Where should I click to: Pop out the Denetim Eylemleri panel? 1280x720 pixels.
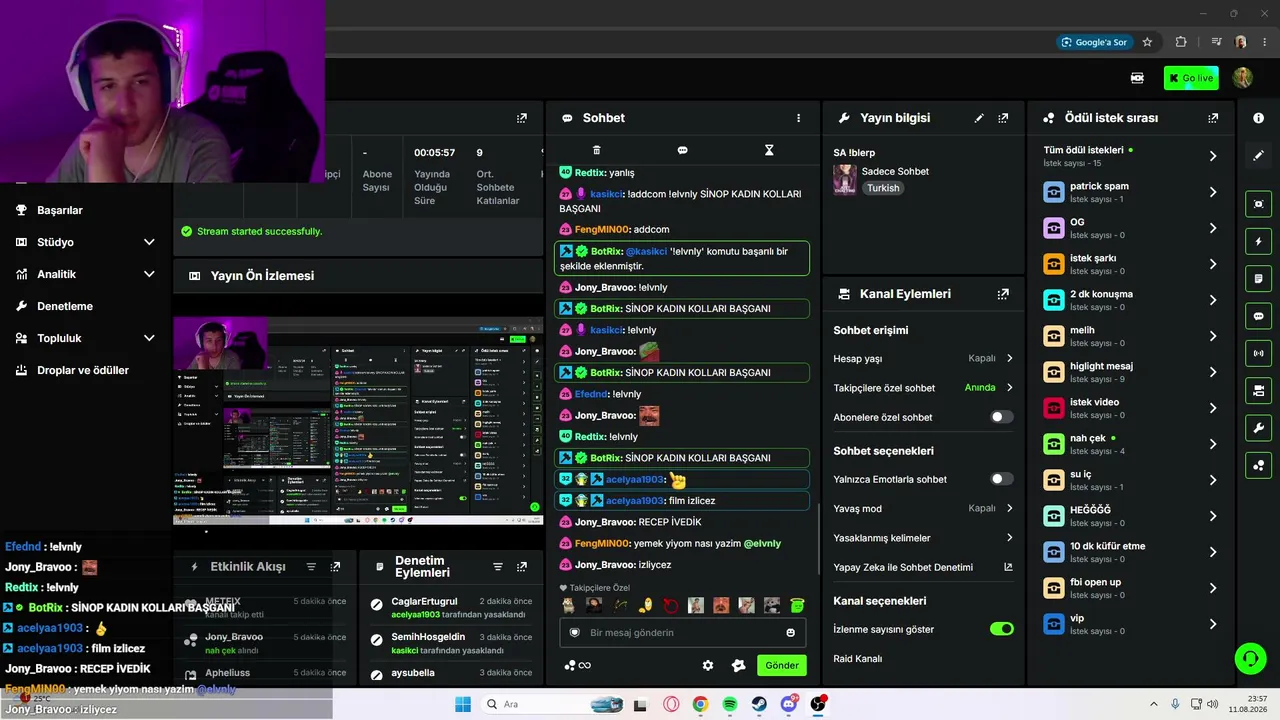[522, 567]
